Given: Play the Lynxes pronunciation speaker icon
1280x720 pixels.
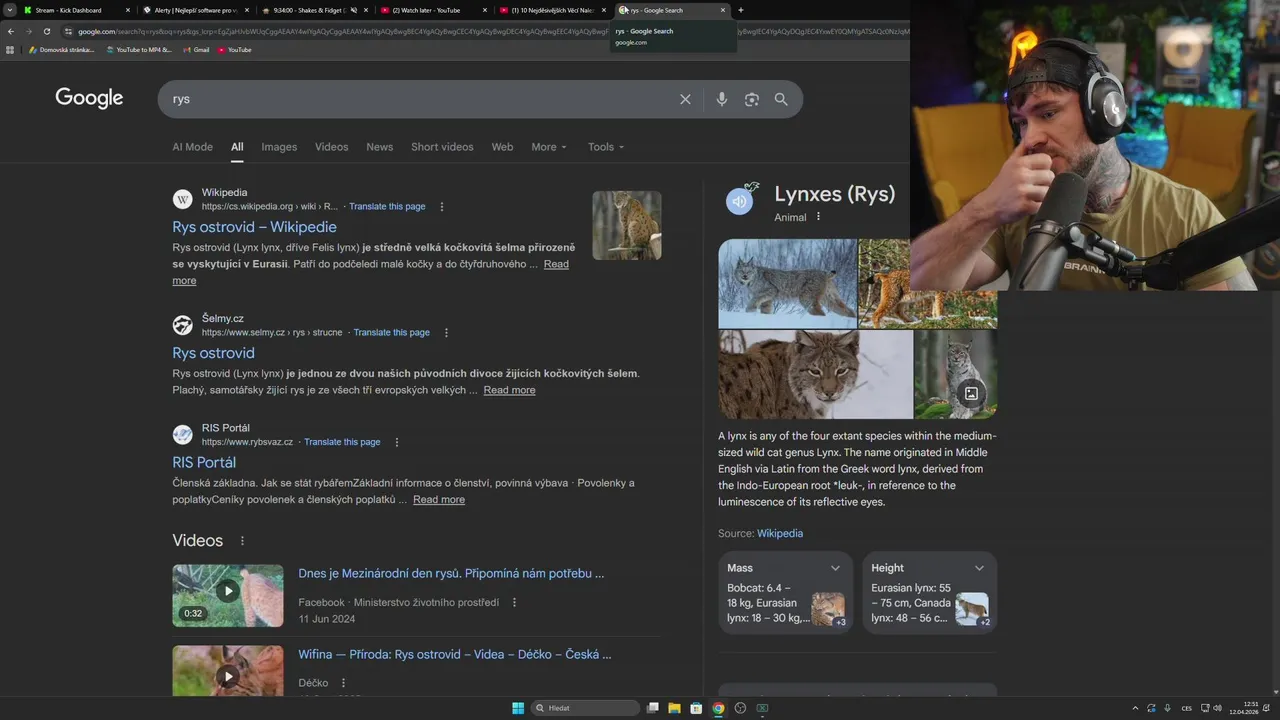Looking at the screenshot, I should [739, 201].
